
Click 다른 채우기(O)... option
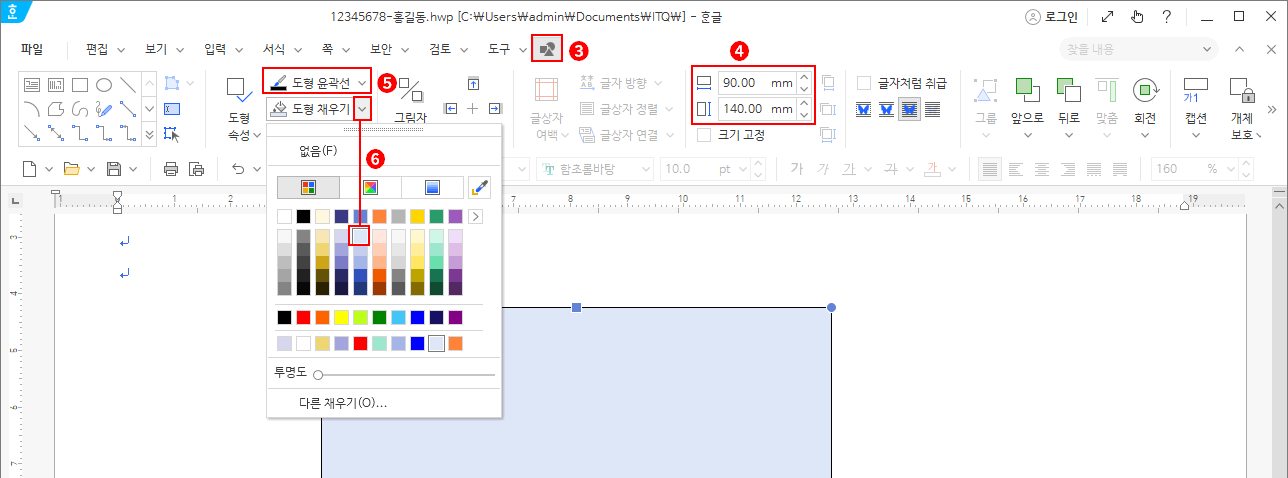(x=343, y=403)
